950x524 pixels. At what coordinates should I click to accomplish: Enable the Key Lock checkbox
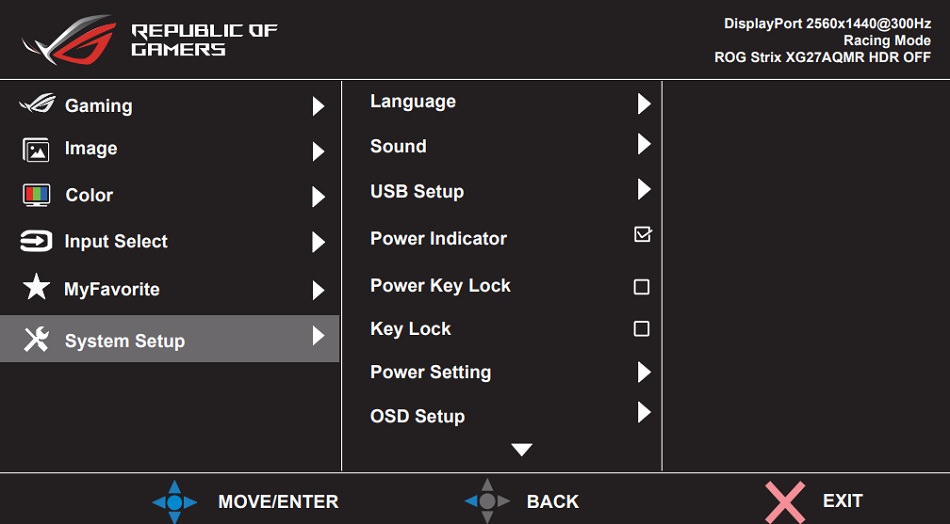click(642, 329)
